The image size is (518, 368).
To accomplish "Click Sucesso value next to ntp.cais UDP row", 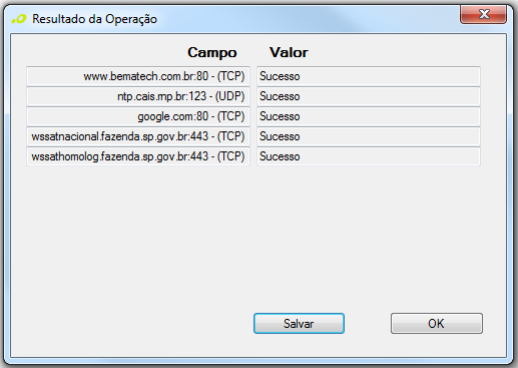I will 368,96.
